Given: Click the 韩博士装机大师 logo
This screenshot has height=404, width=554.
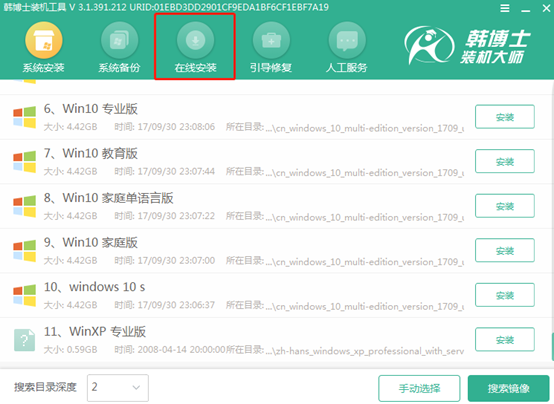Looking at the screenshot, I should coord(467,46).
